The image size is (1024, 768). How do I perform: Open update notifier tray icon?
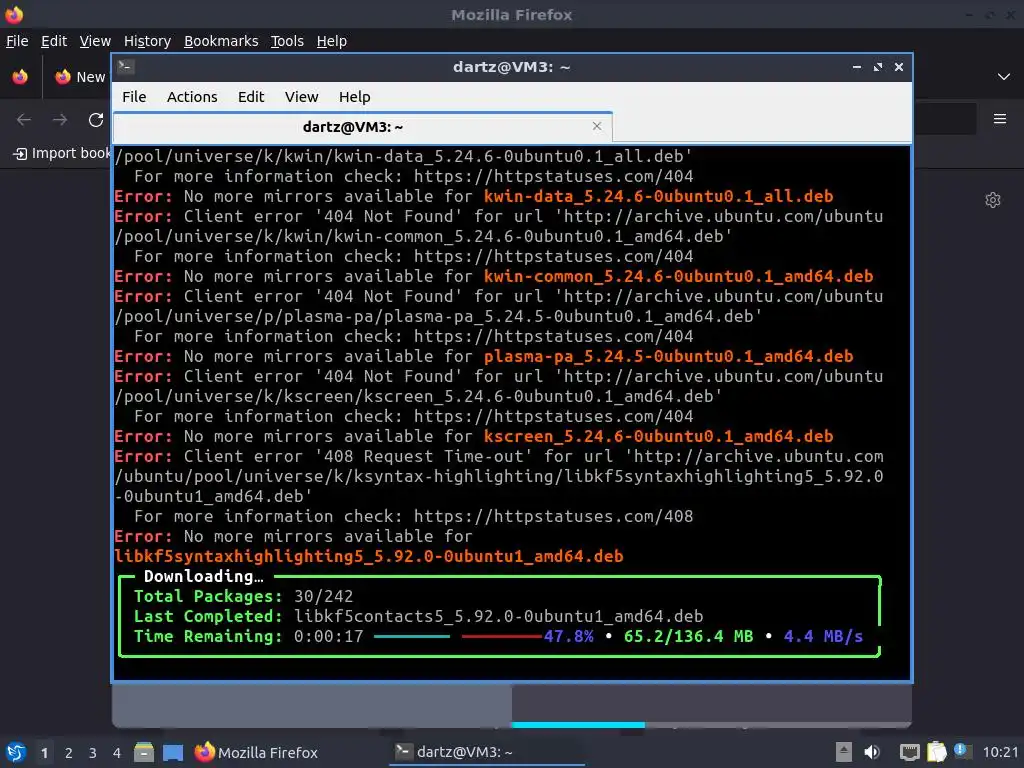tap(962, 750)
